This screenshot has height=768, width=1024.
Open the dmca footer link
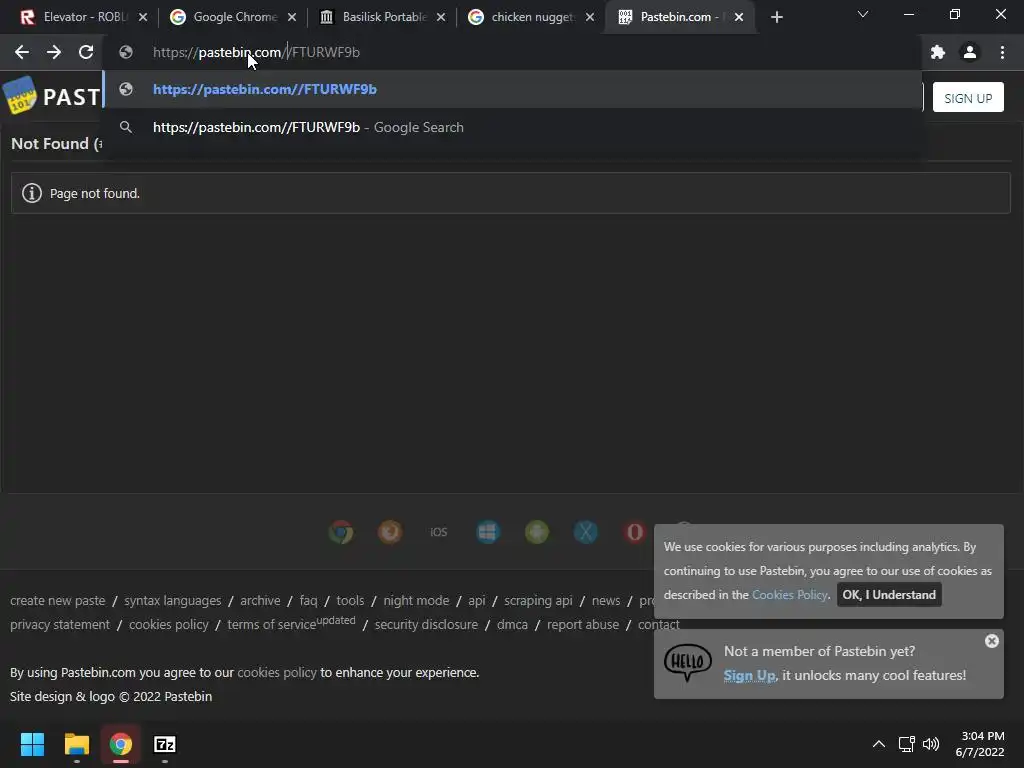pos(512,625)
